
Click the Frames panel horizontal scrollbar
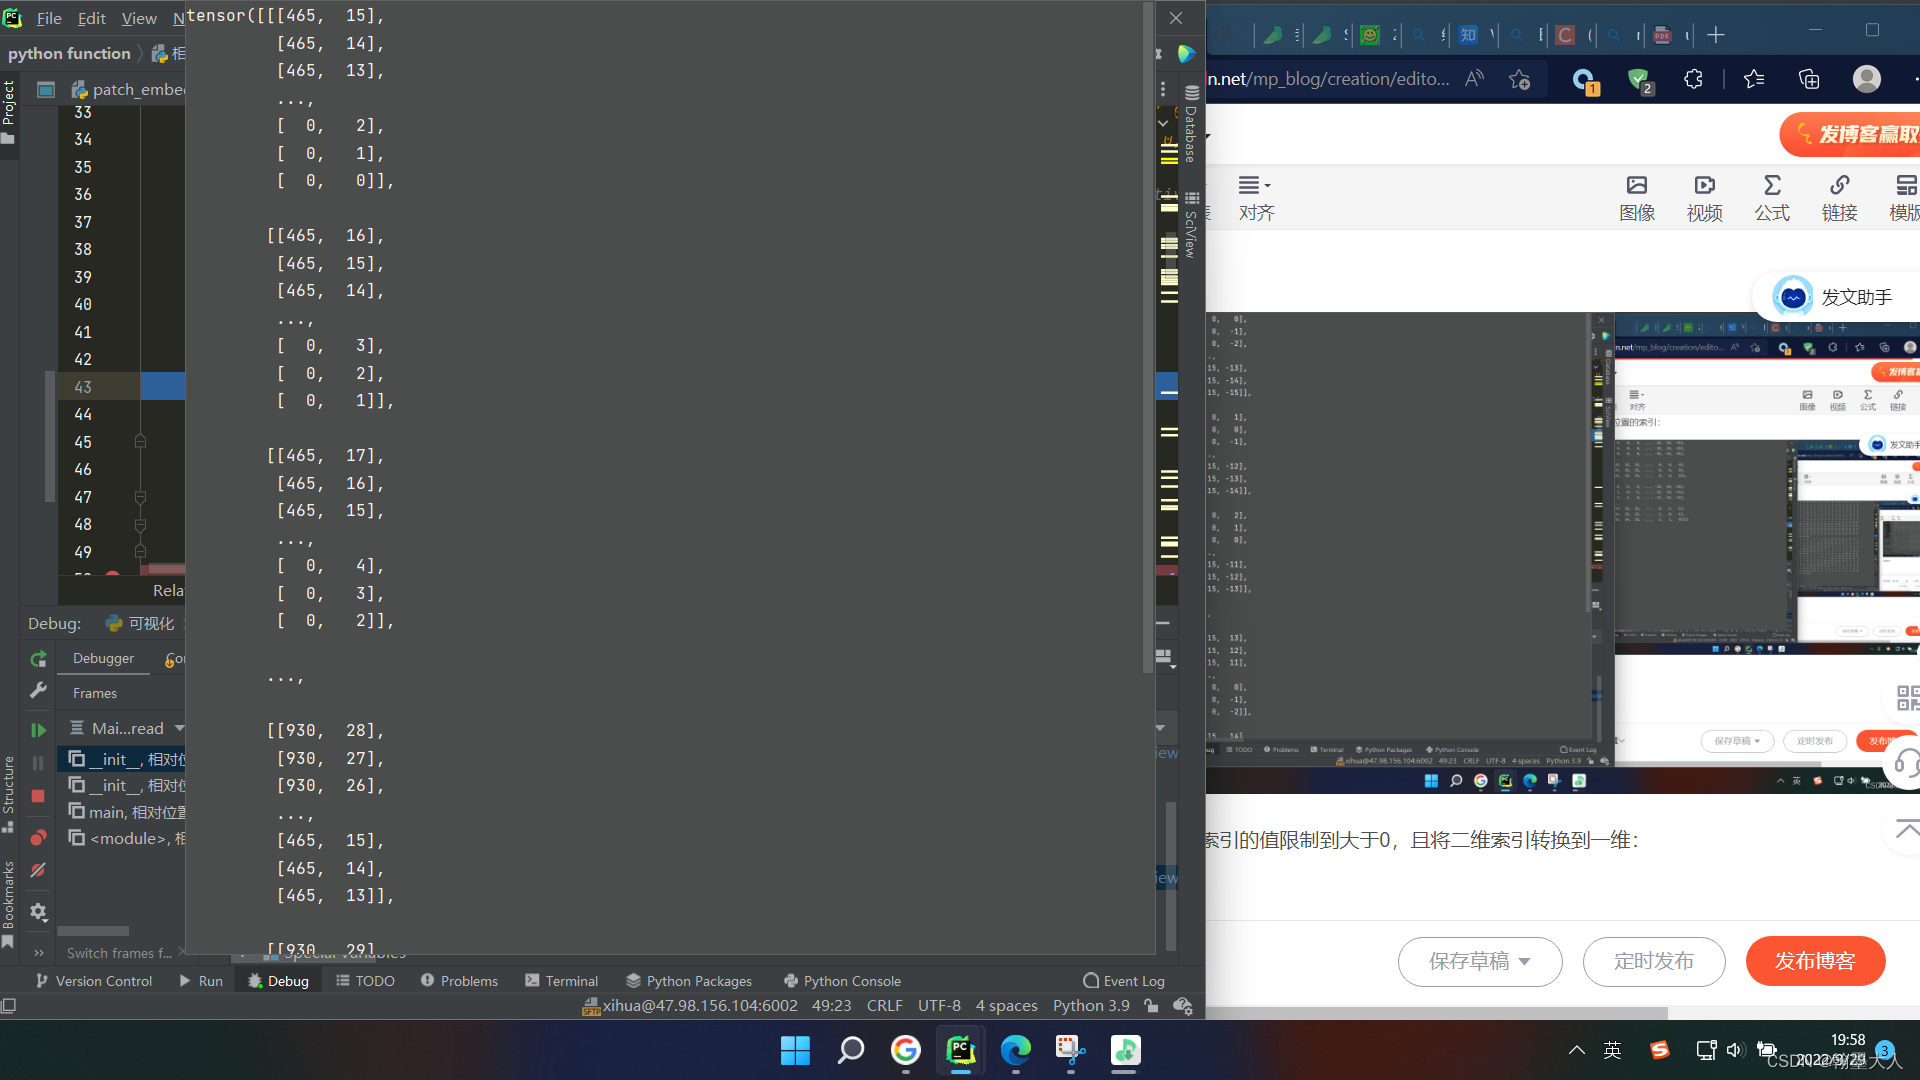93,930
